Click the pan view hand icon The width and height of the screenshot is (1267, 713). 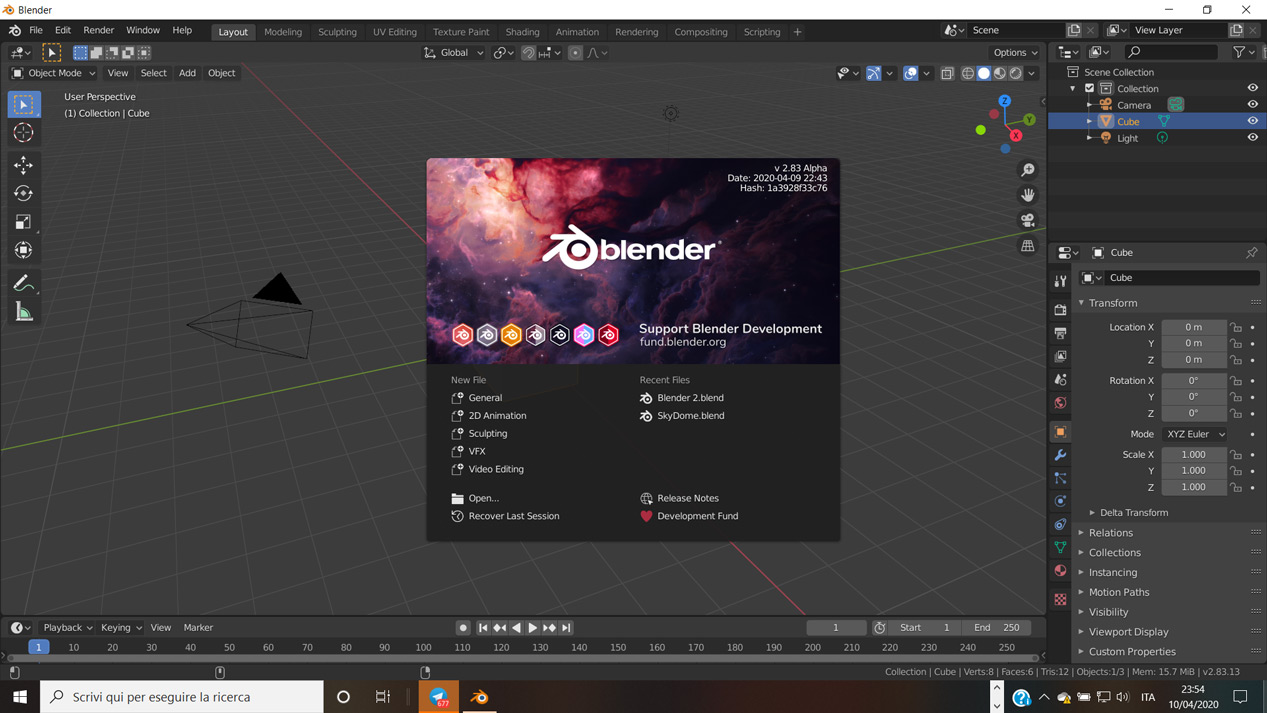(x=1028, y=195)
